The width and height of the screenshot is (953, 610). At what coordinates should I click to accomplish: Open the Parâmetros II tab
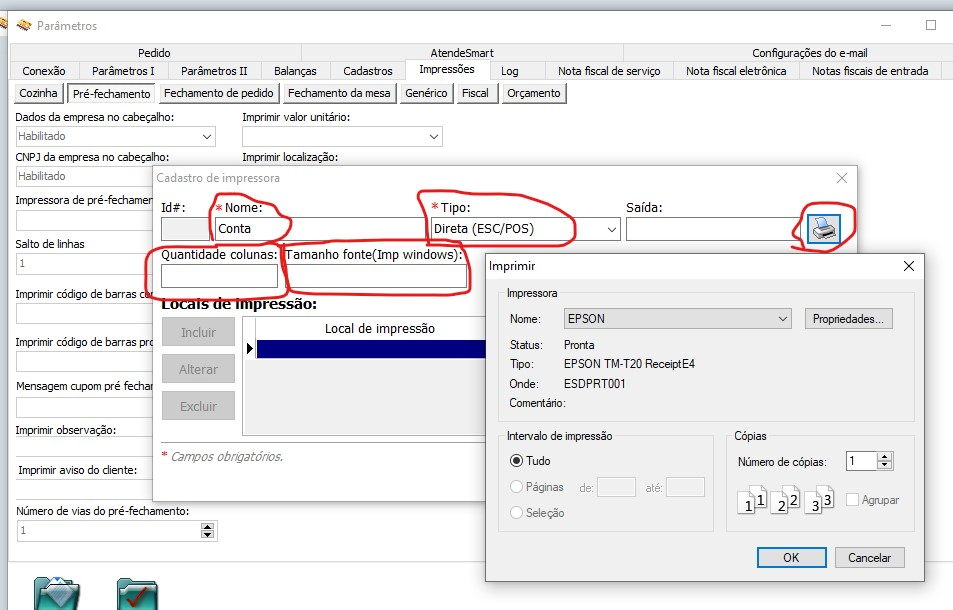pyautogui.click(x=214, y=71)
